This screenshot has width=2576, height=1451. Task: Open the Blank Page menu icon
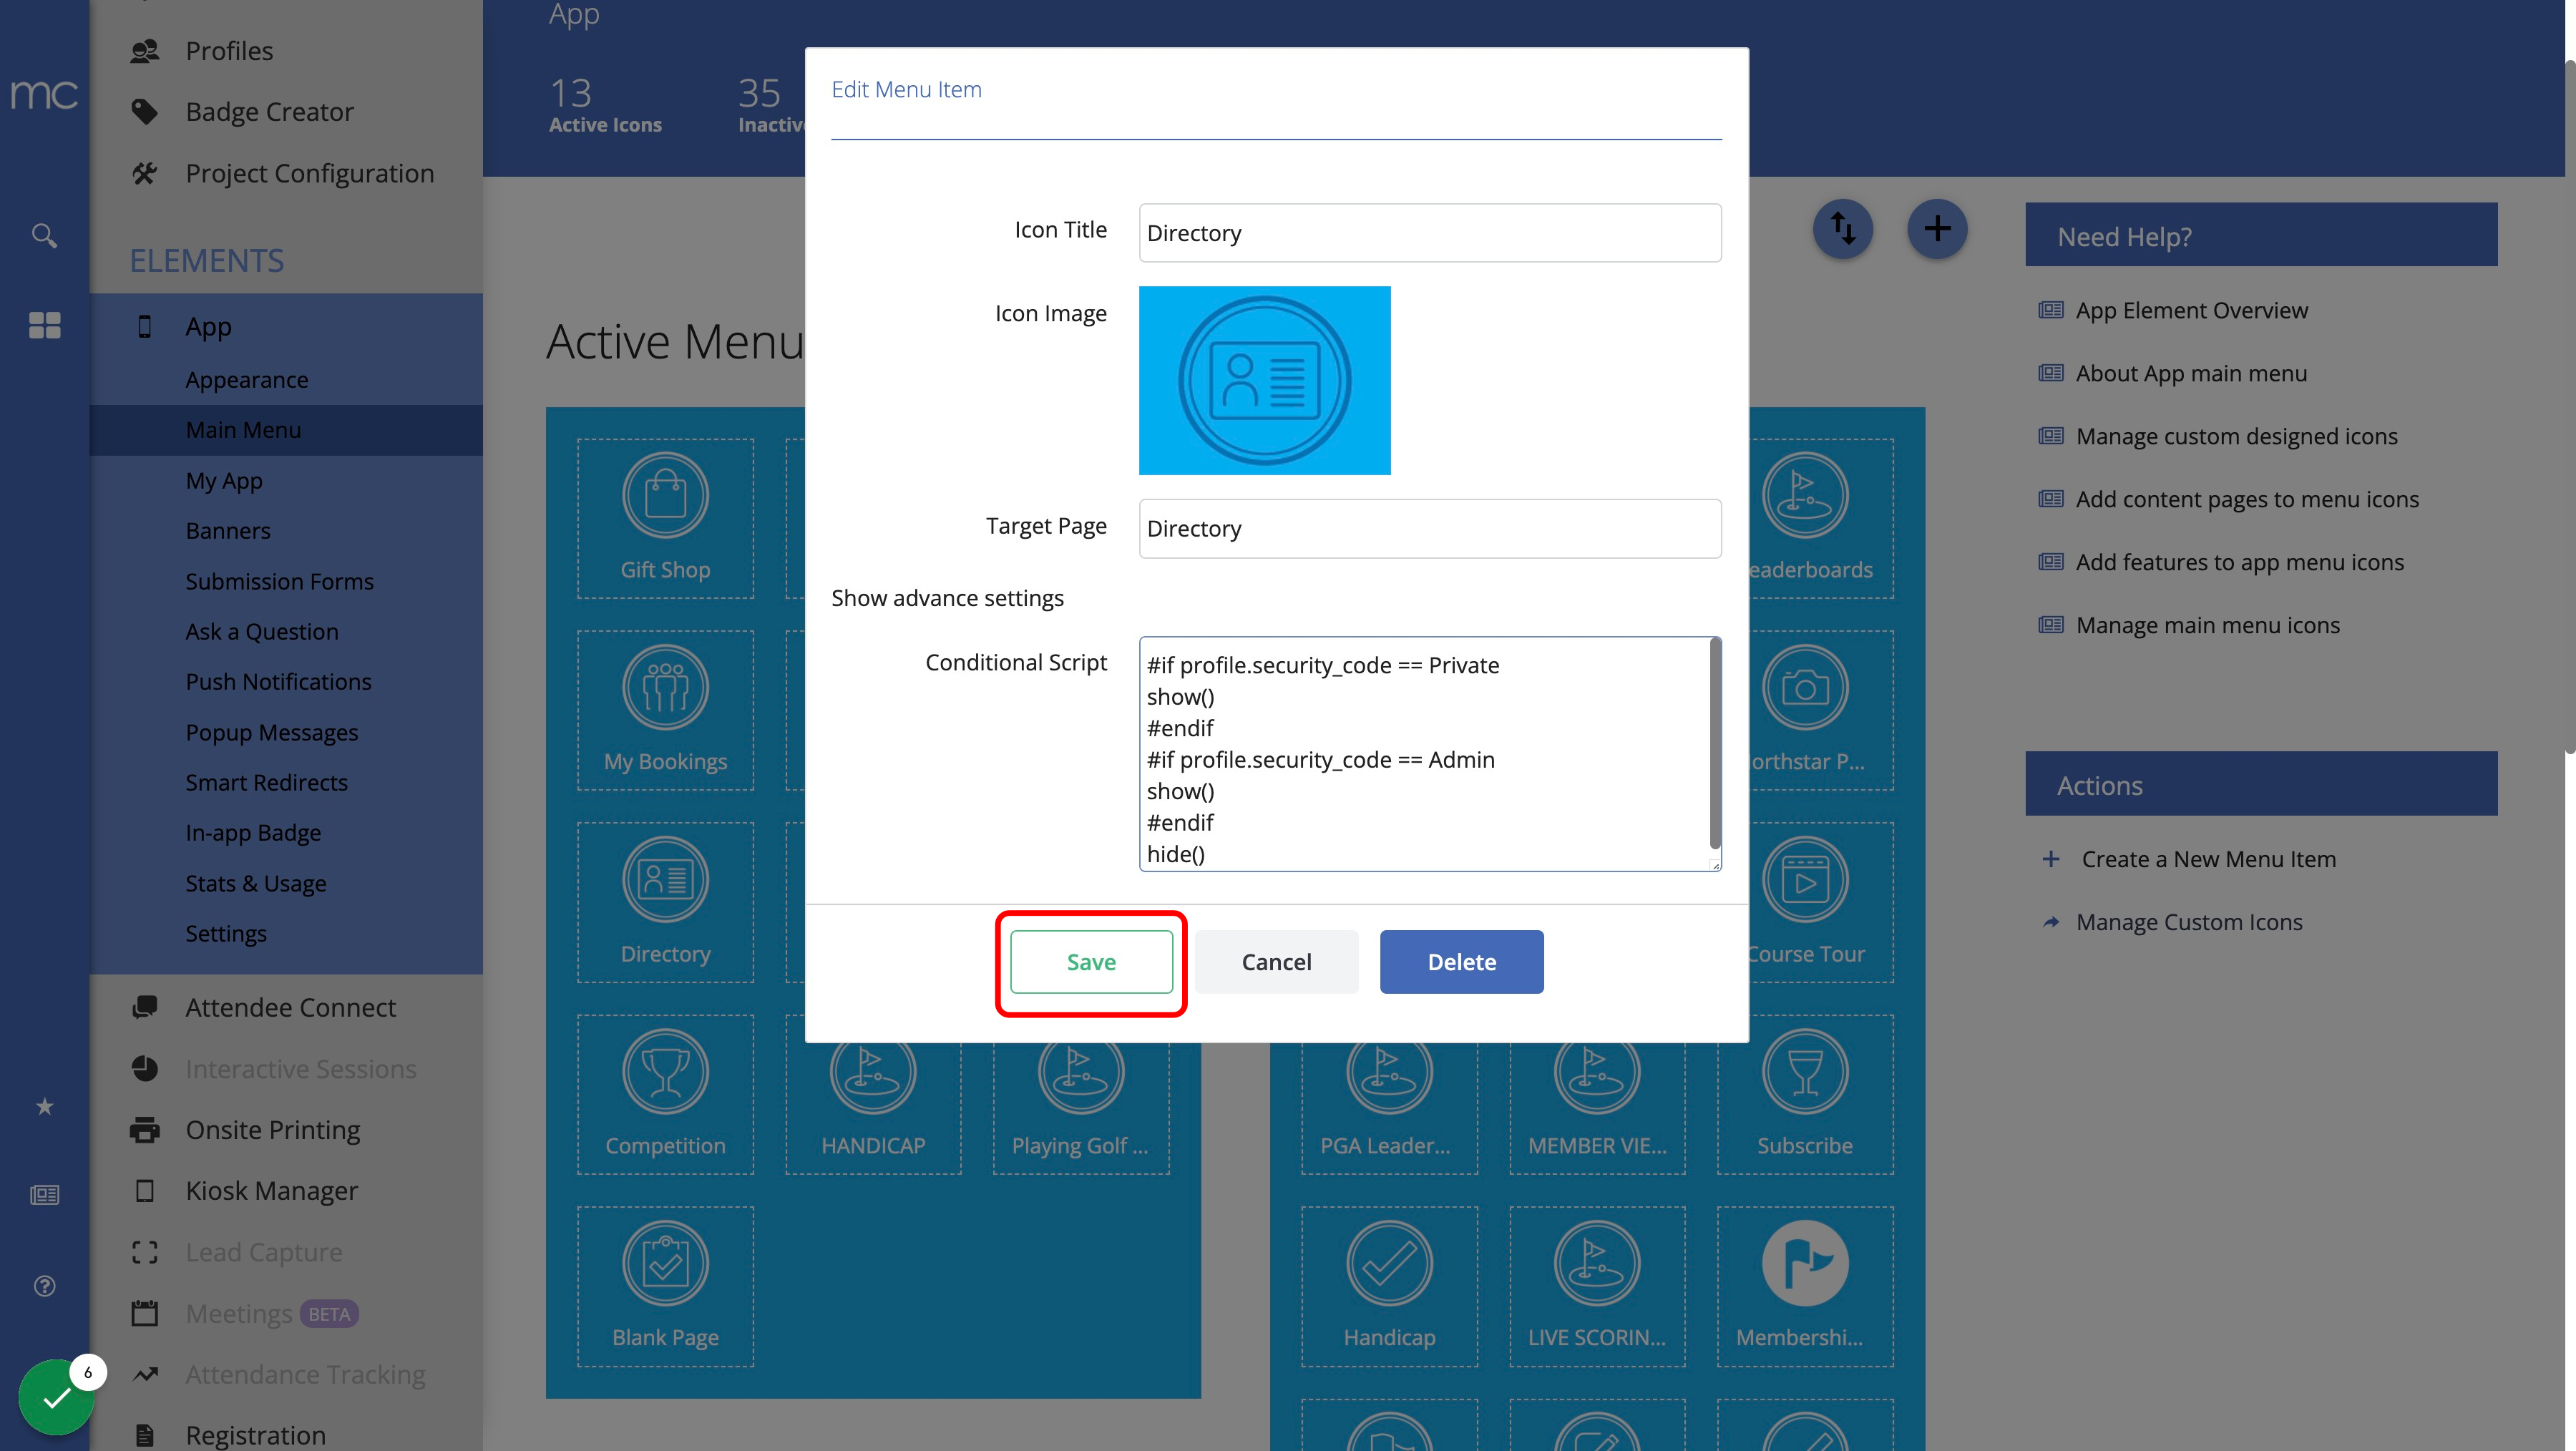pyautogui.click(x=665, y=1286)
